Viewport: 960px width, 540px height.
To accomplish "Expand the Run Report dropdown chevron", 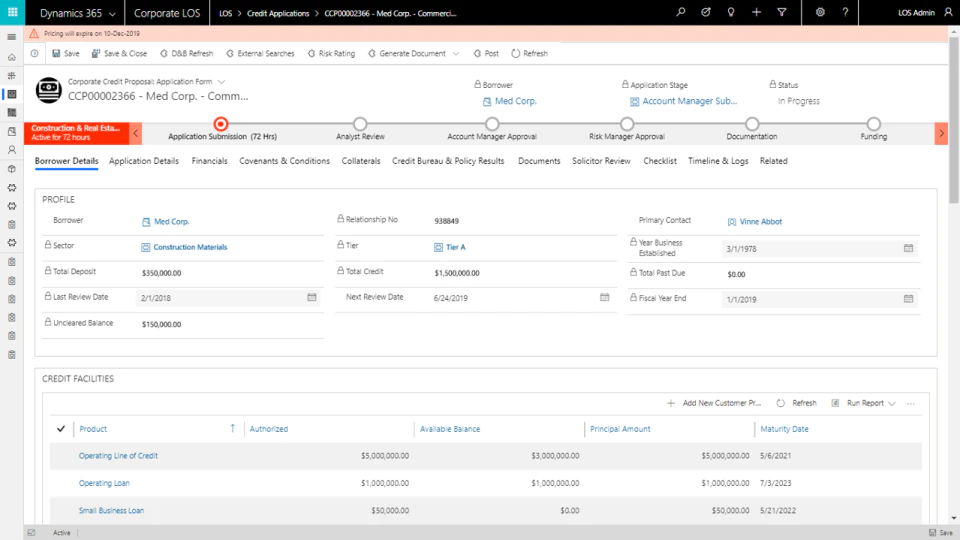I will (892, 403).
